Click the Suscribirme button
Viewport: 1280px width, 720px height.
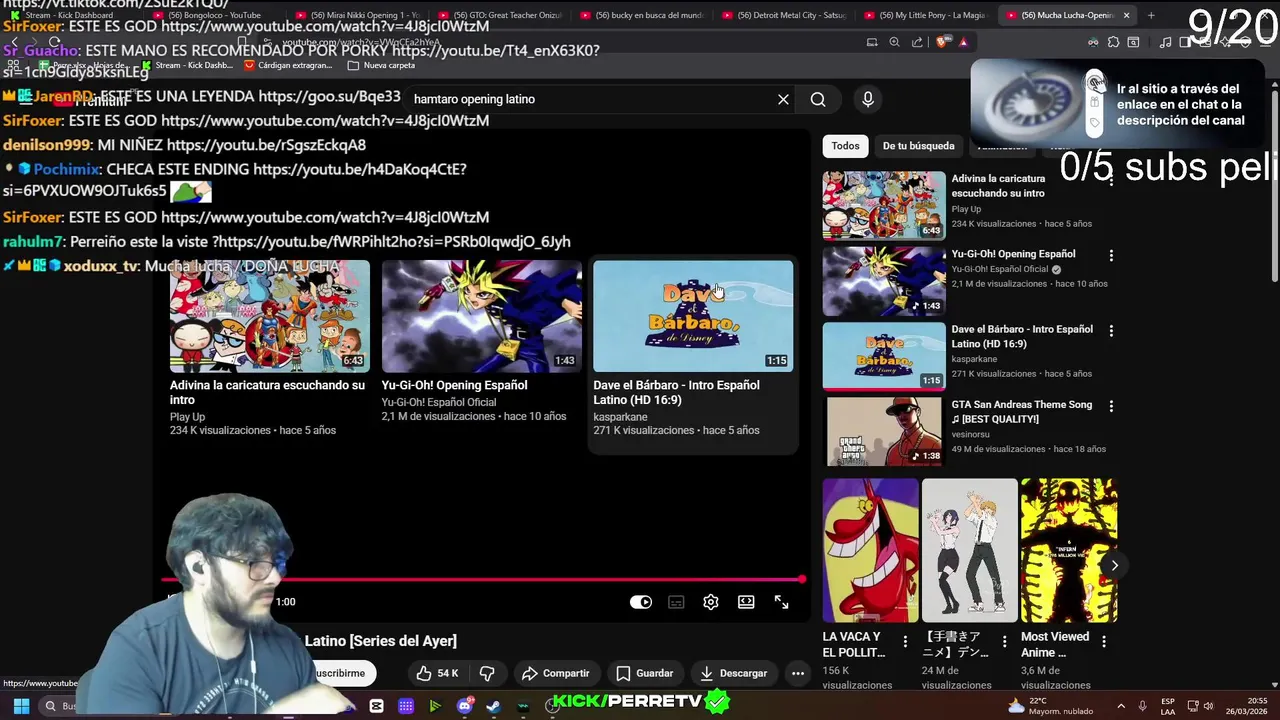[x=341, y=673]
